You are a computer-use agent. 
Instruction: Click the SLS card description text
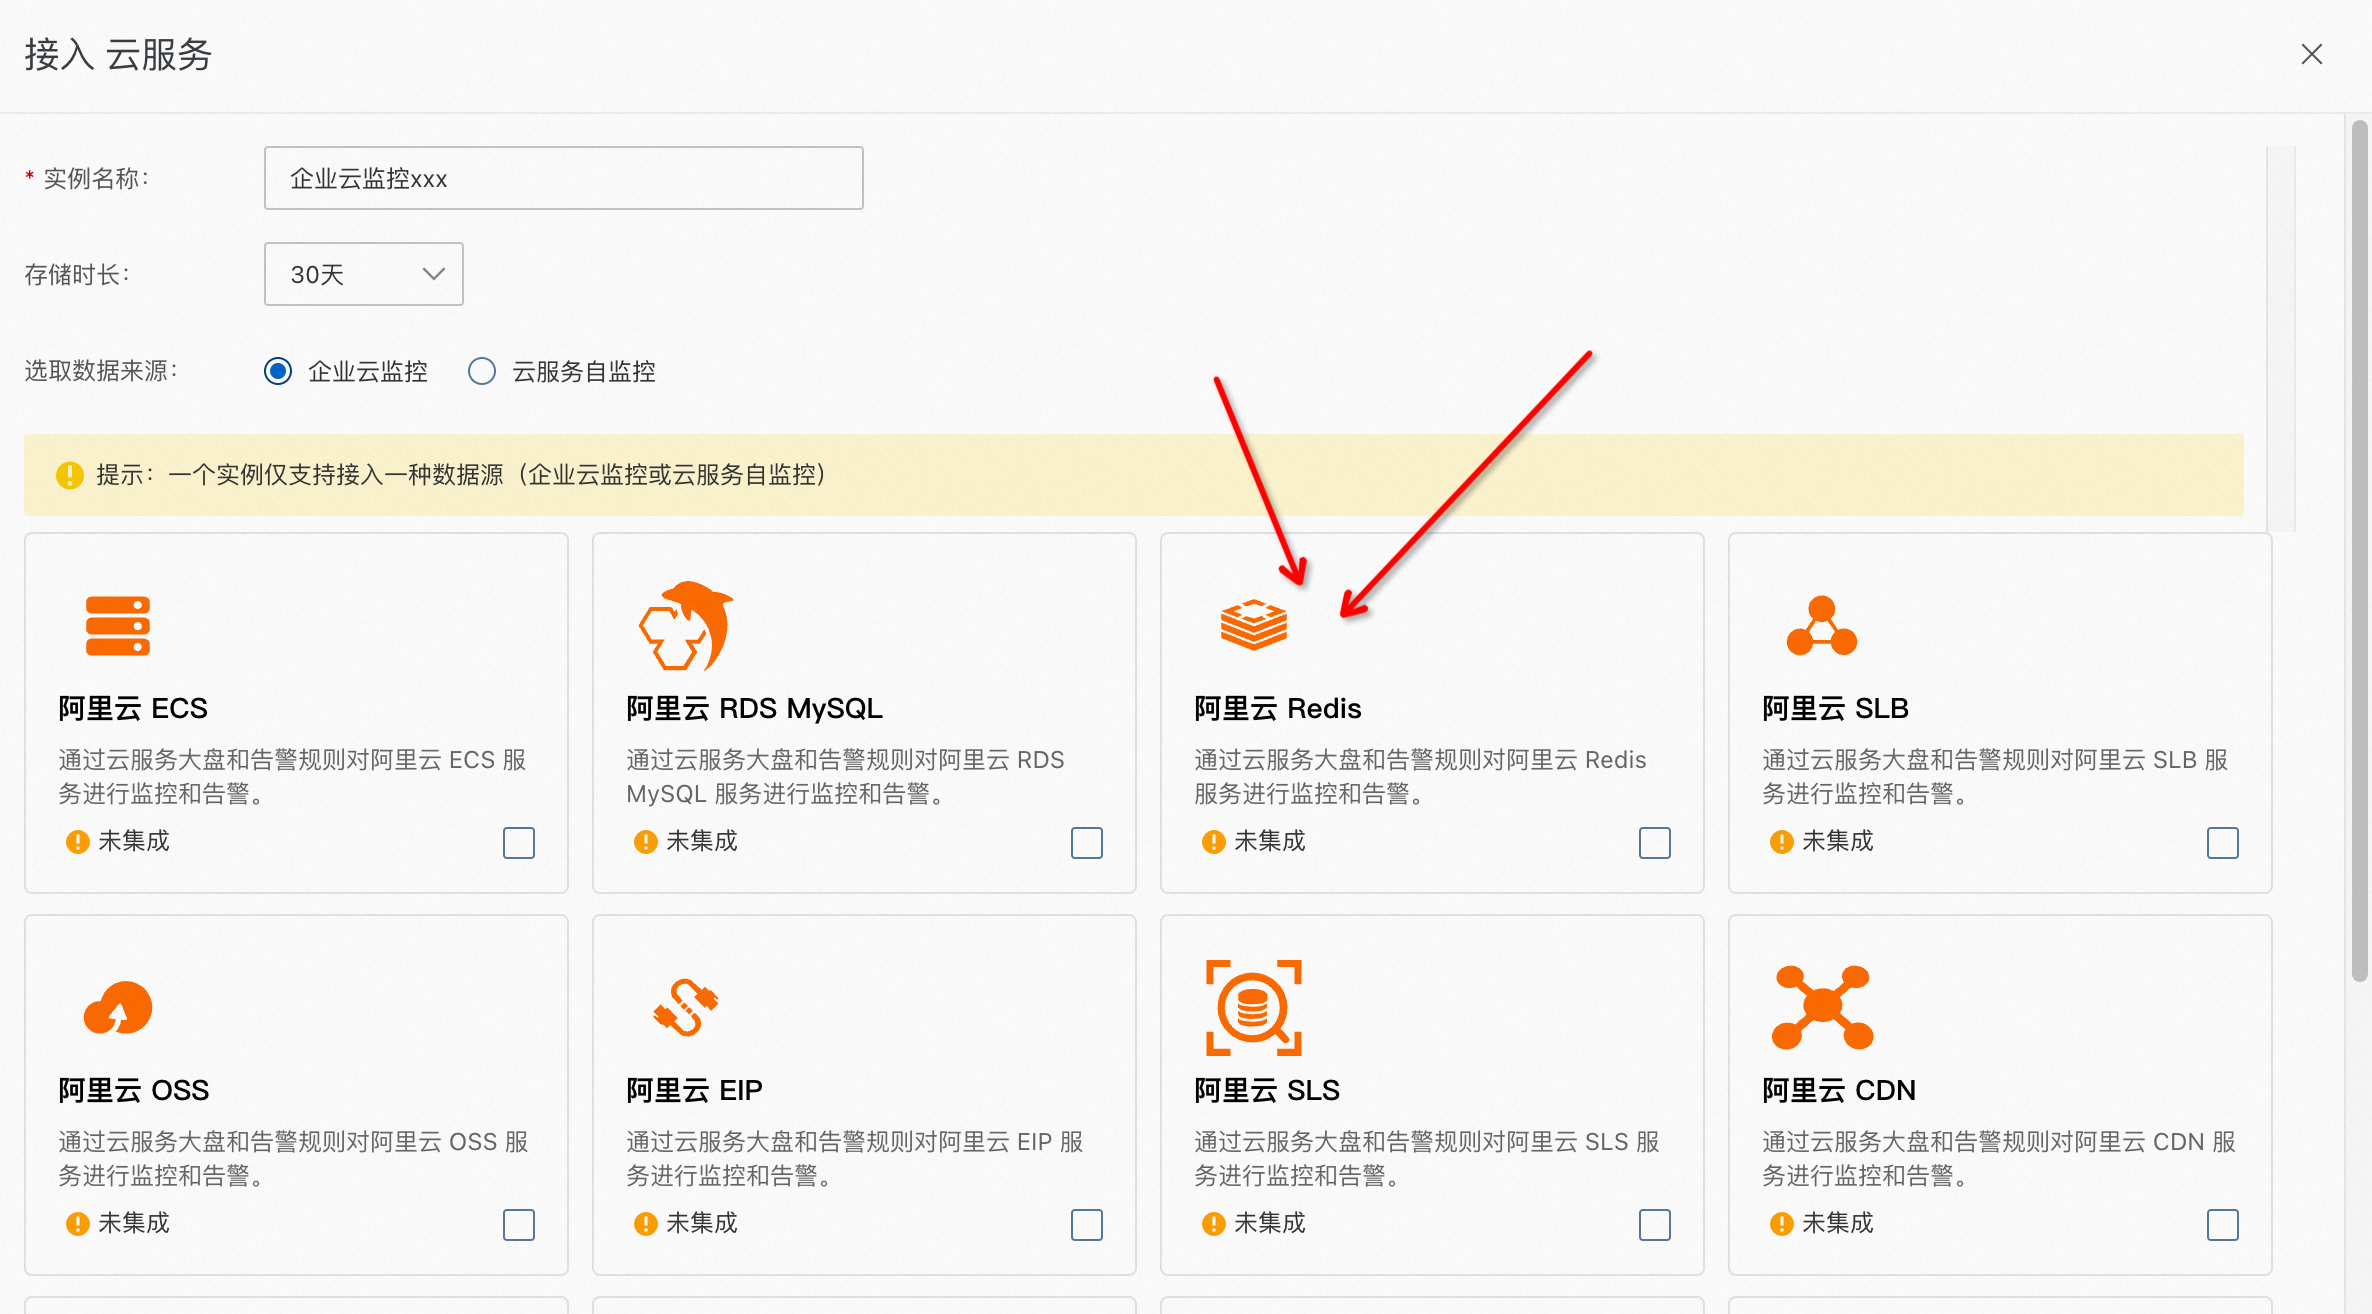[1427, 1159]
